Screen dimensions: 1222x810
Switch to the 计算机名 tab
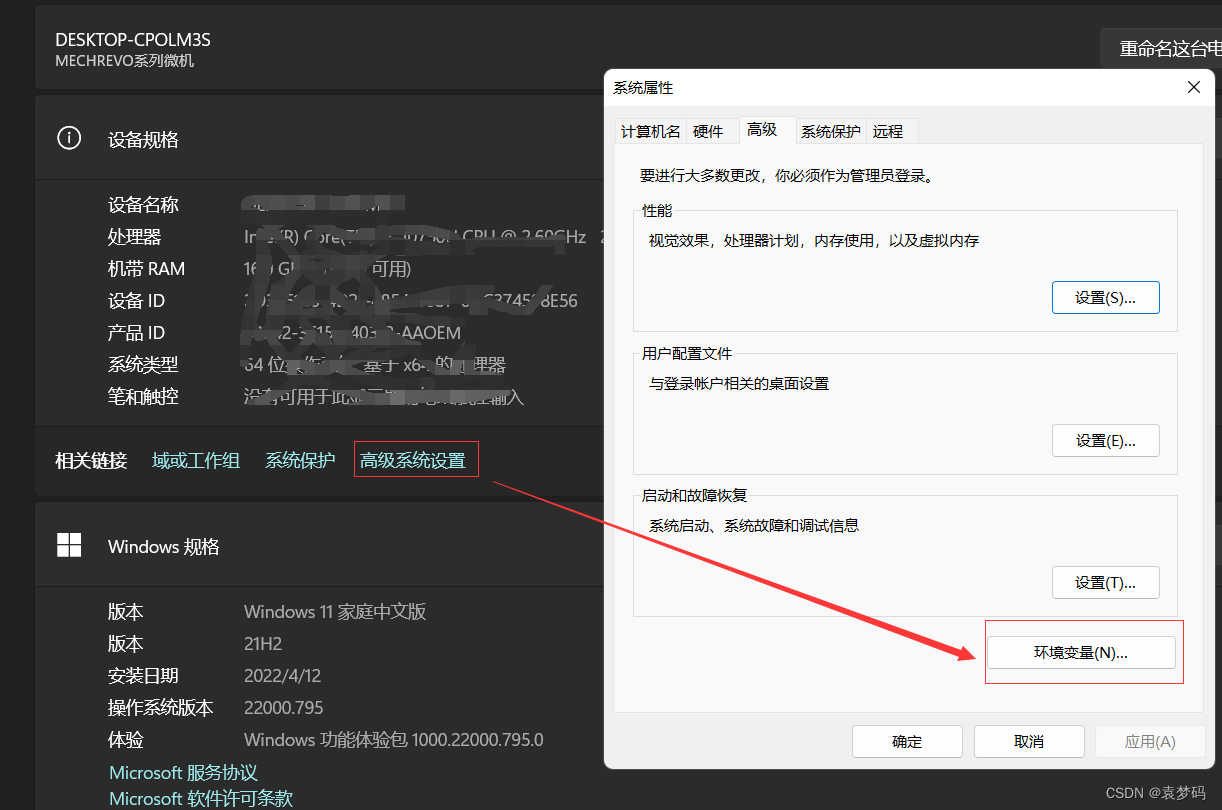[x=650, y=131]
